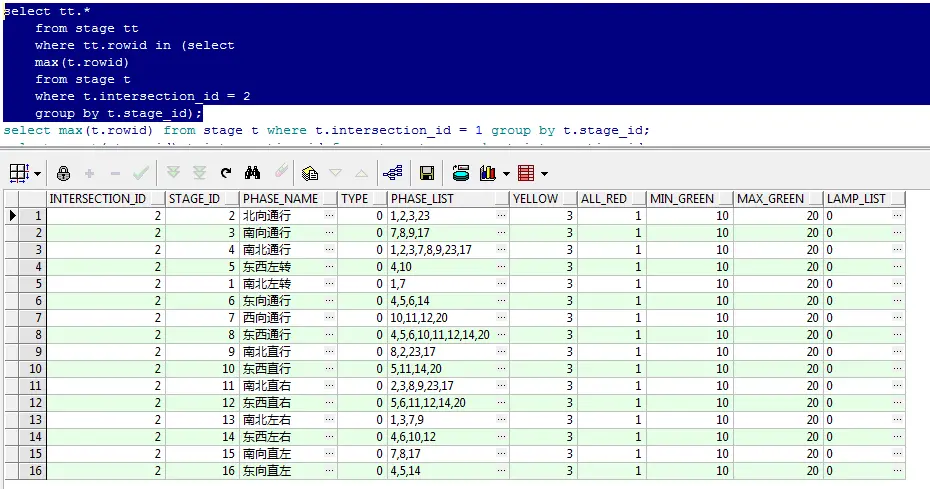Click the export query results icon
Viewport: 930px width, 489px height.
click(x=461, y=173)
